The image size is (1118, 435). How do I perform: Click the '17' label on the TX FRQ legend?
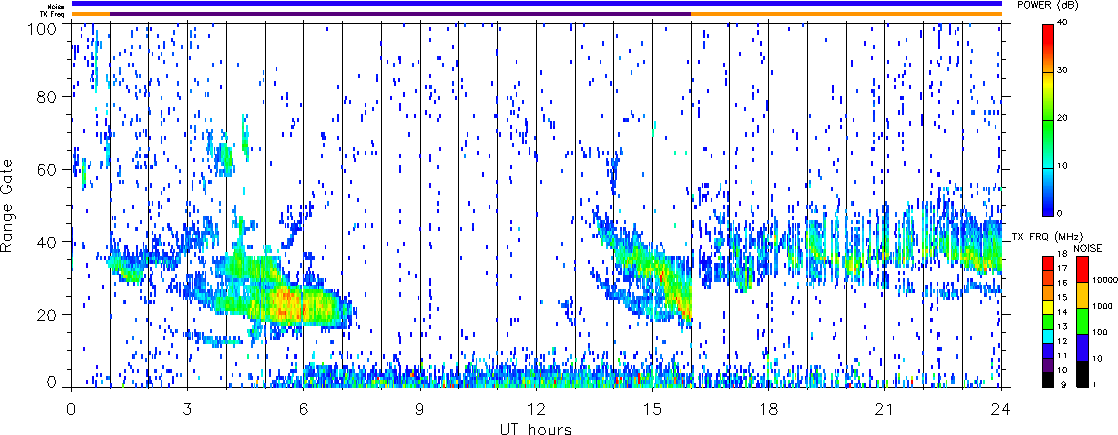pyautogui.click(x=1062, y=268)
